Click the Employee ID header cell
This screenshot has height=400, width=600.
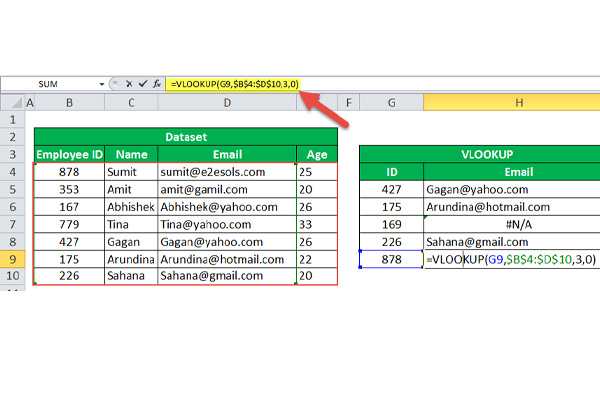click(x=68, y=155)
